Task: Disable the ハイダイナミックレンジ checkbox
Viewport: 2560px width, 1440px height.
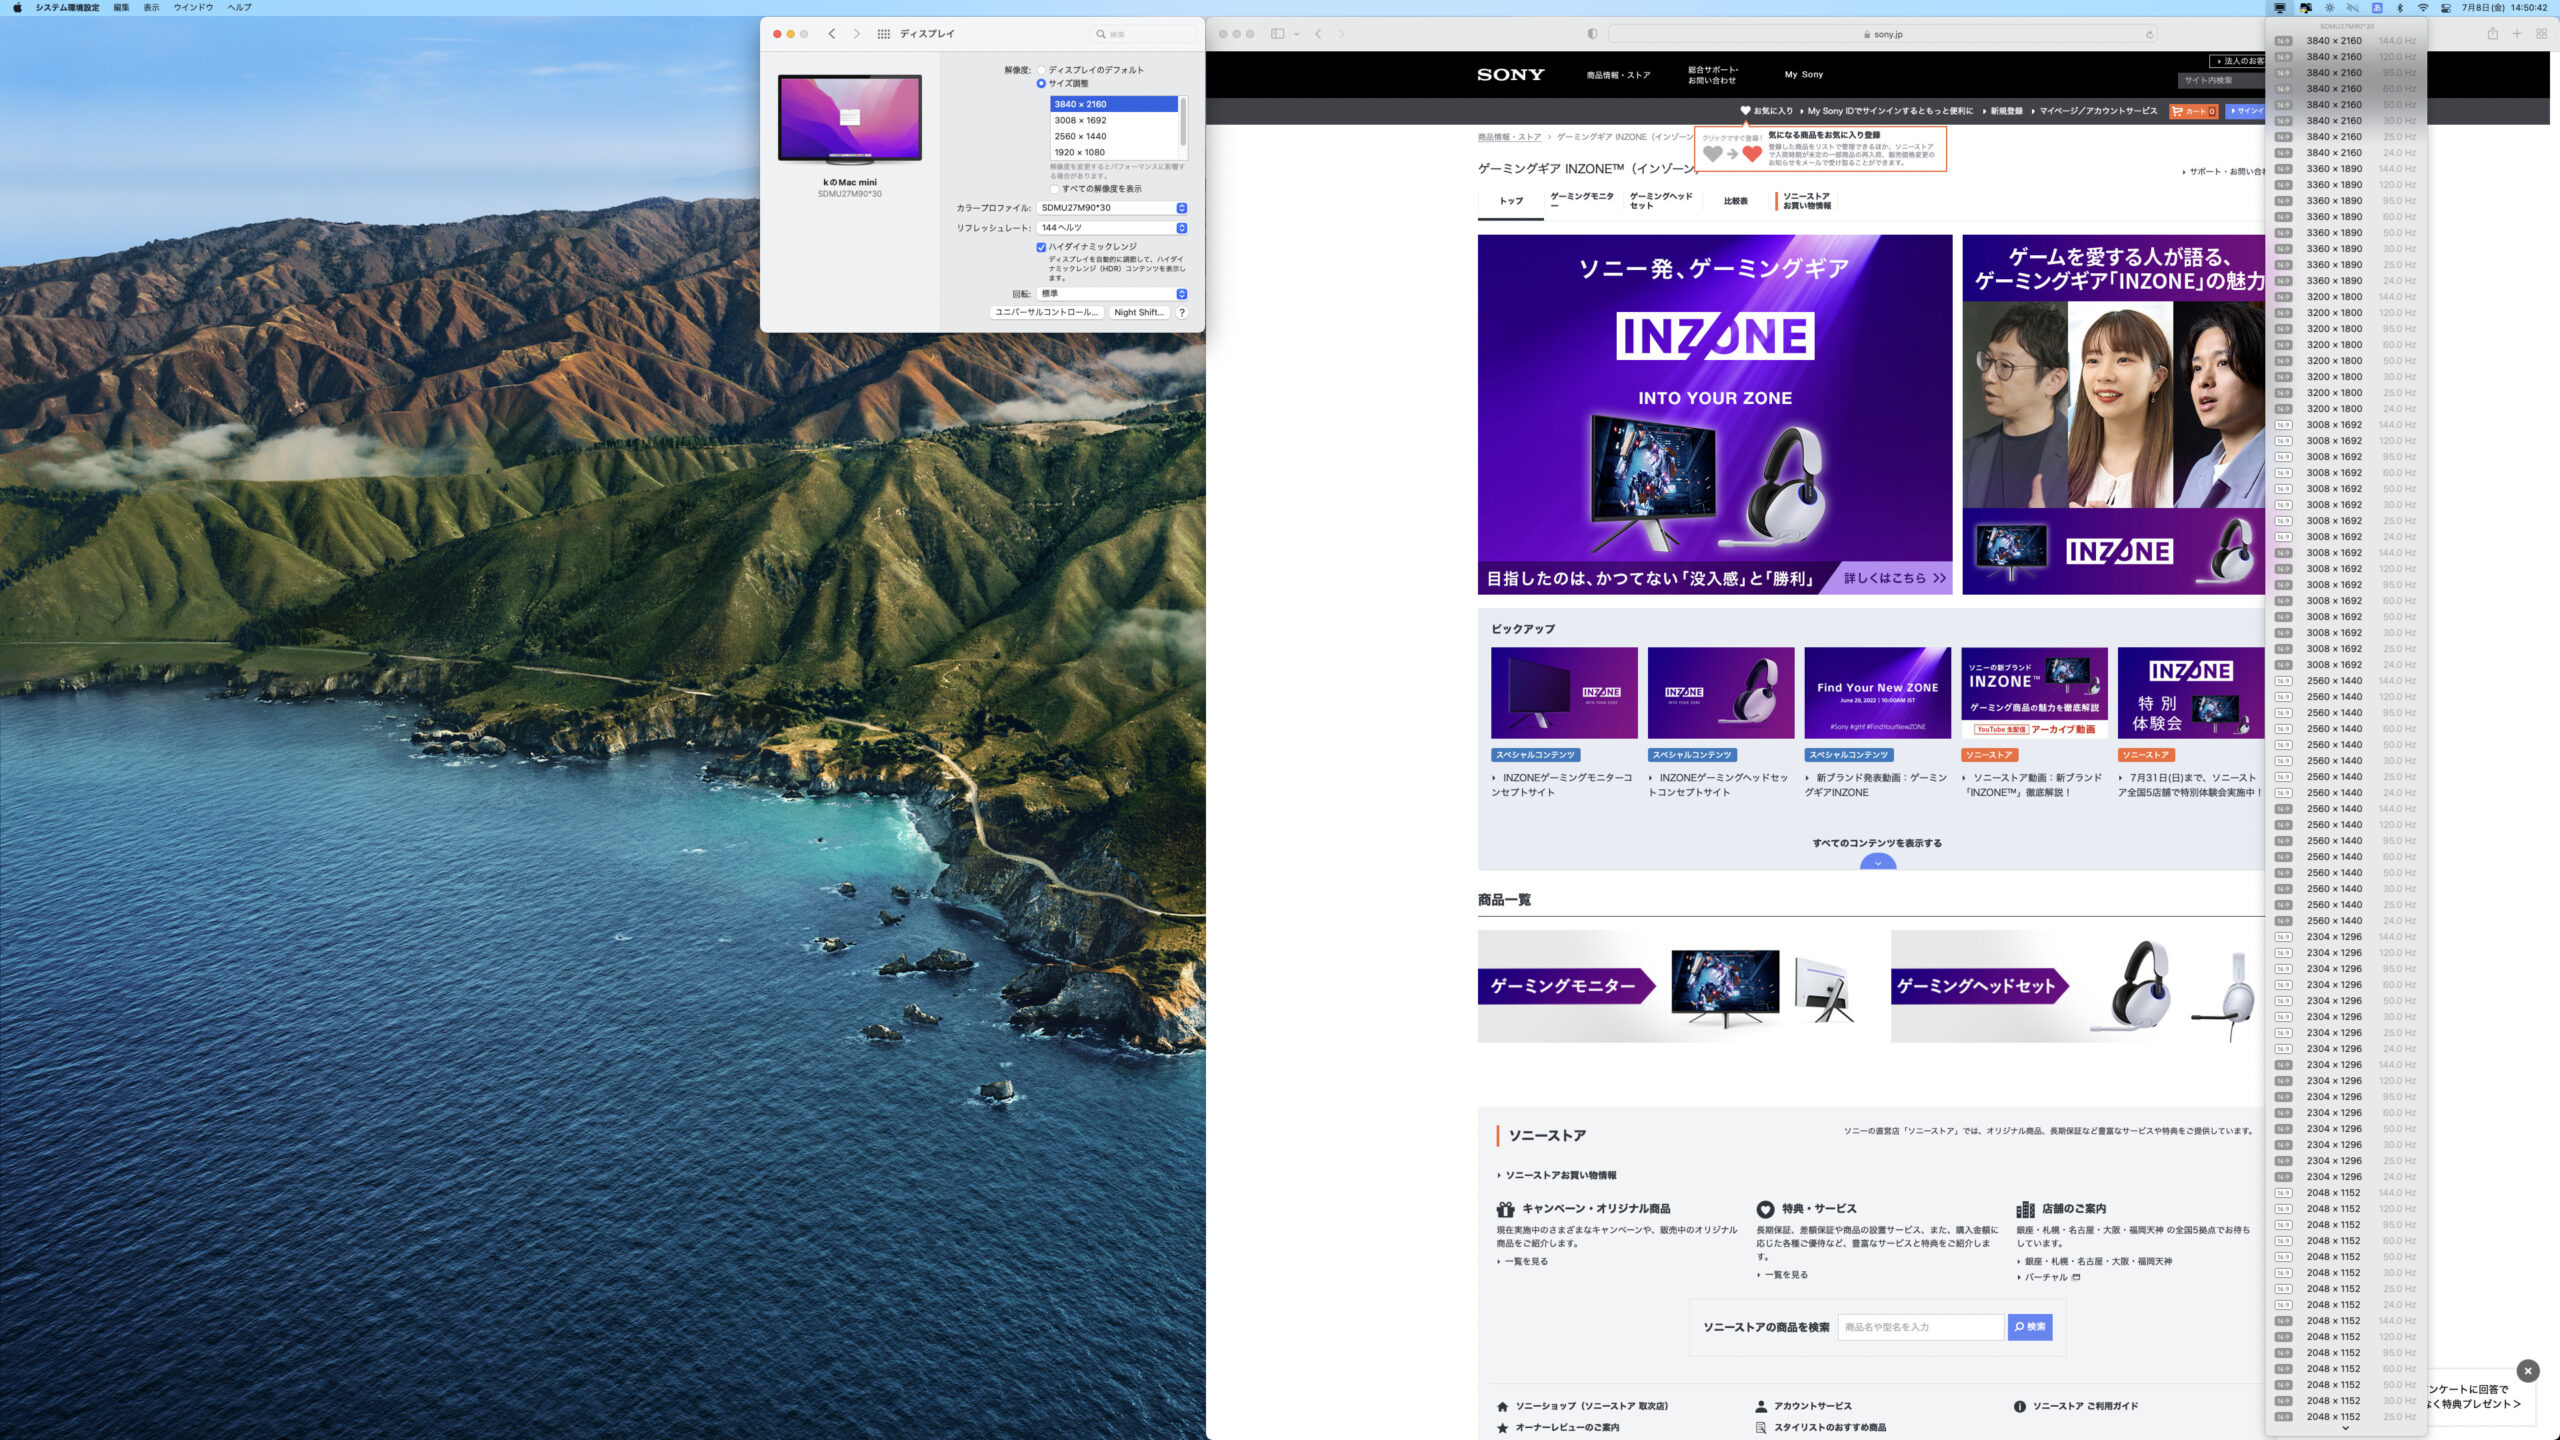Action: click(x=1041, y=247)
